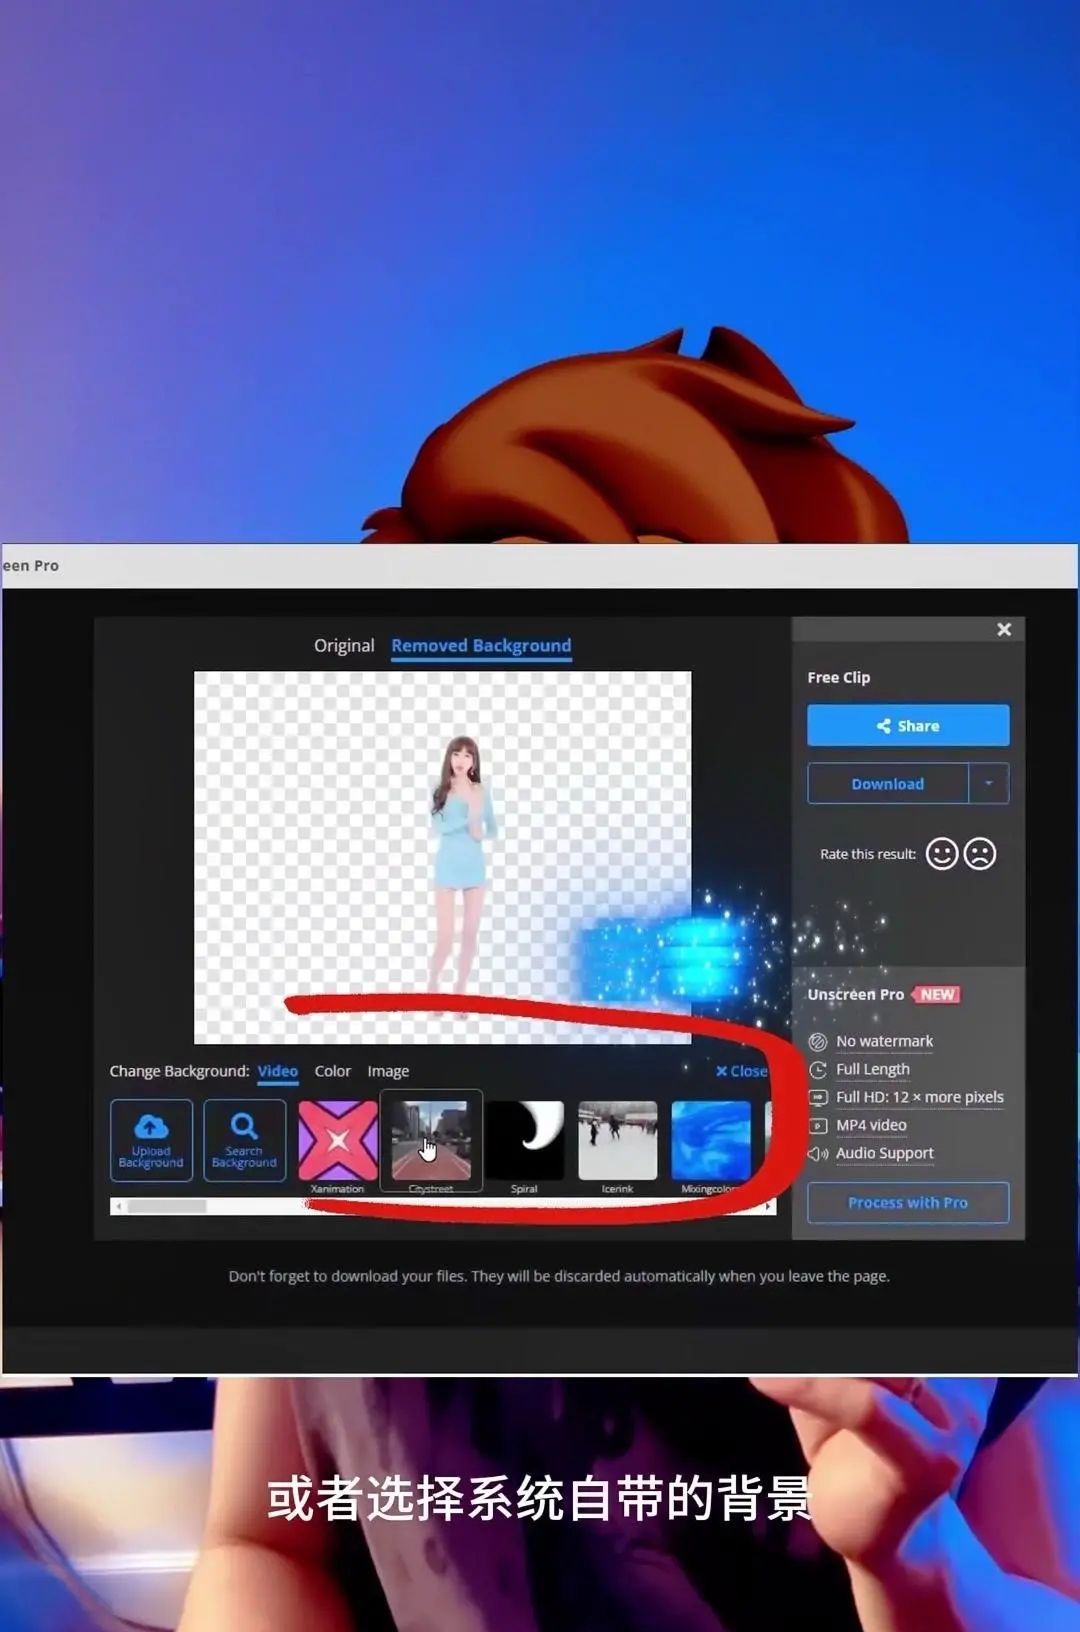Select the Xanimation background thumbnail
Screen dimensions: 1080x1632
(338, 1141)
